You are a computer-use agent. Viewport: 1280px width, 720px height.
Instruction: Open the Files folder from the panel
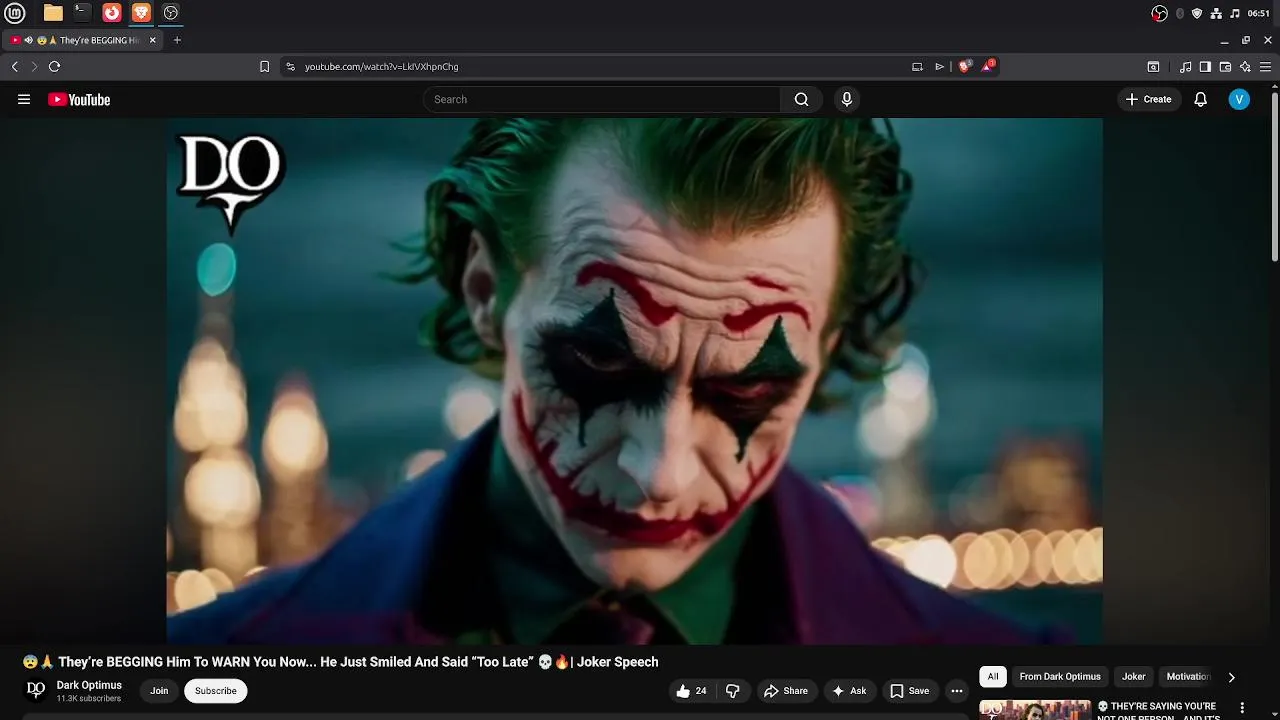coord(53,13)
